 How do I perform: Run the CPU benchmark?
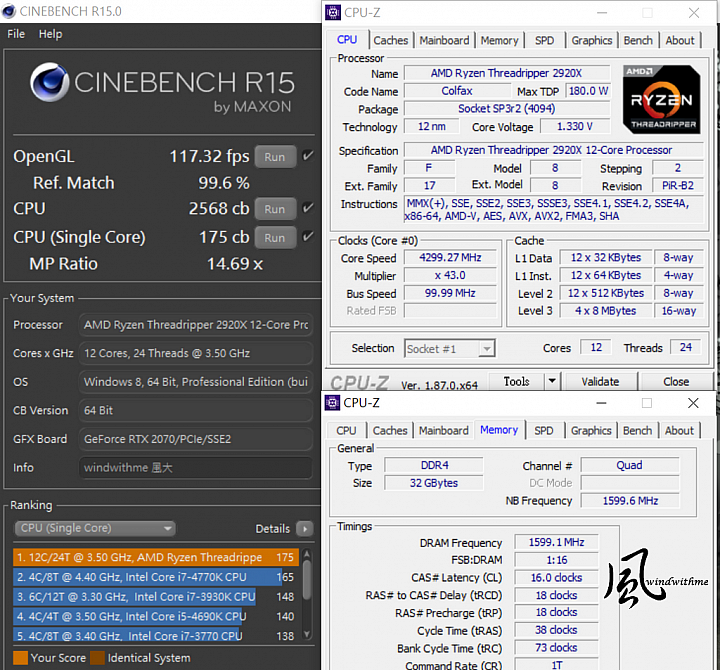click(x=275, y=209)
